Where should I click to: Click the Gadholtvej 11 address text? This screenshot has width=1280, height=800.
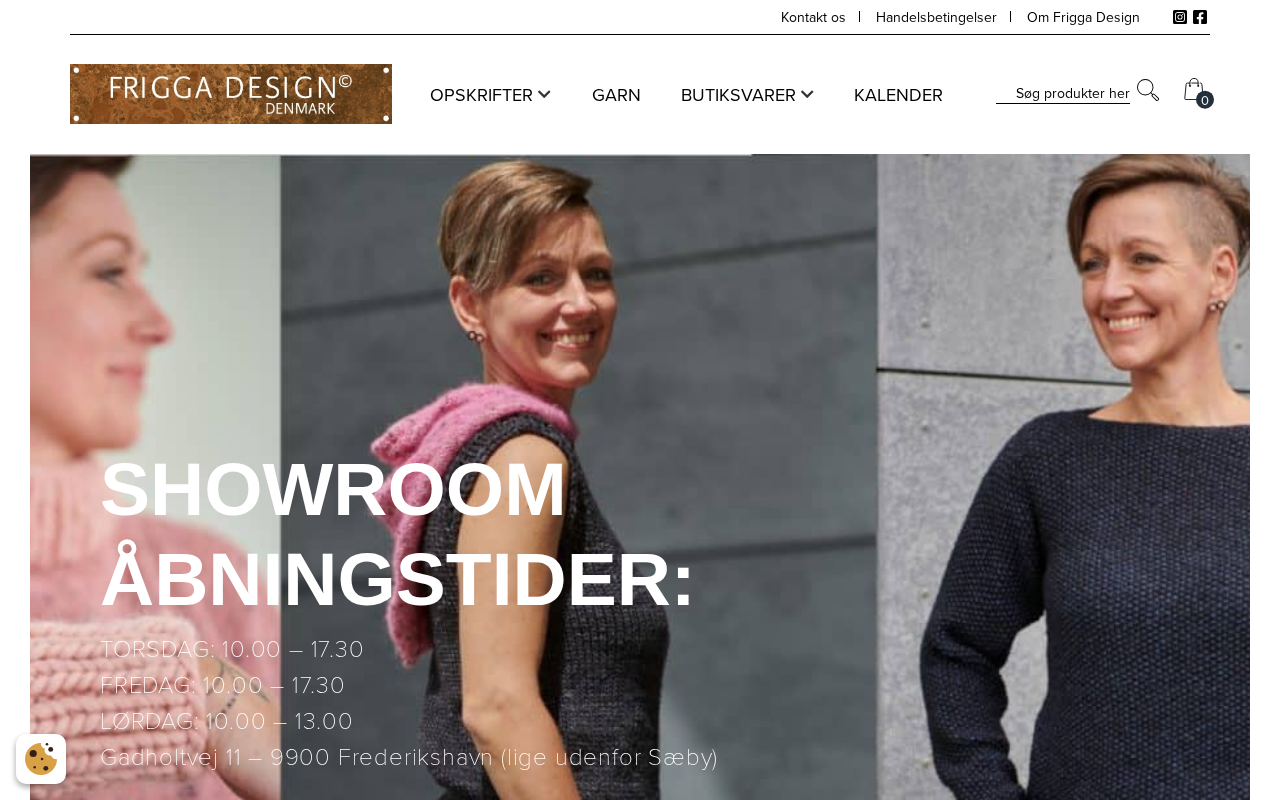pyautogui.click(x=409, y=758)
